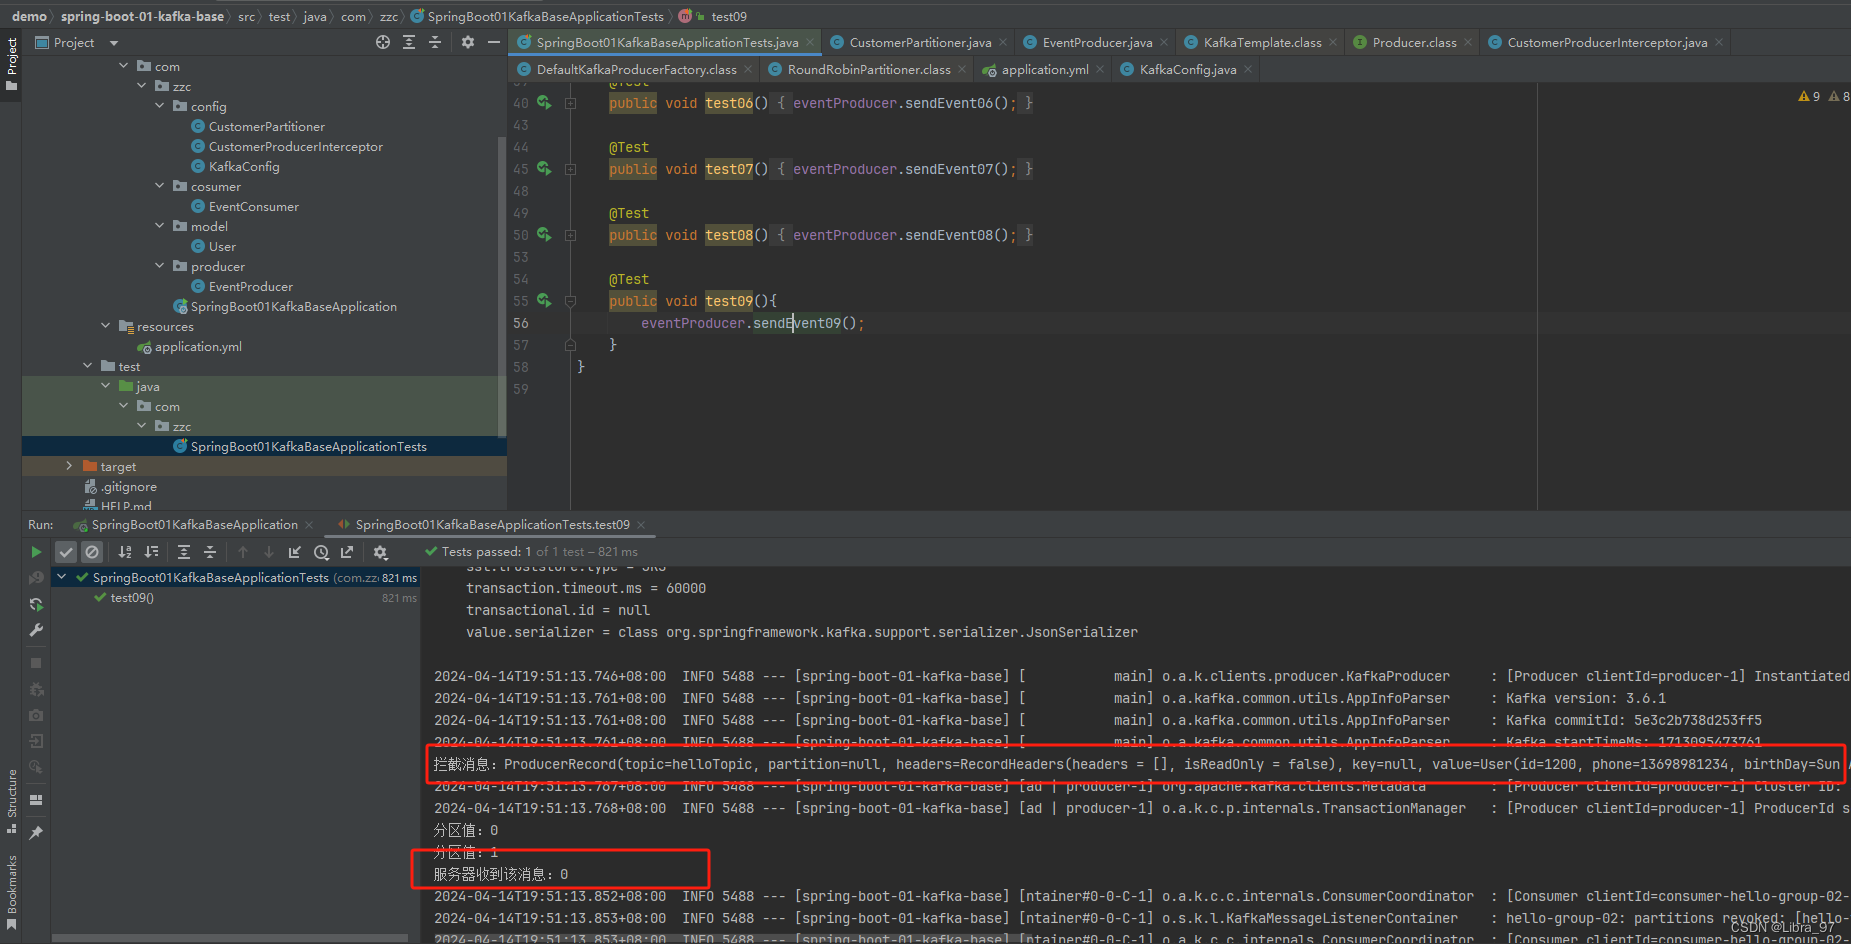The width and height of the screenshot is (1851, 944).
Task: Expand folded test07 method body
Action: click(x=570, y=169)
